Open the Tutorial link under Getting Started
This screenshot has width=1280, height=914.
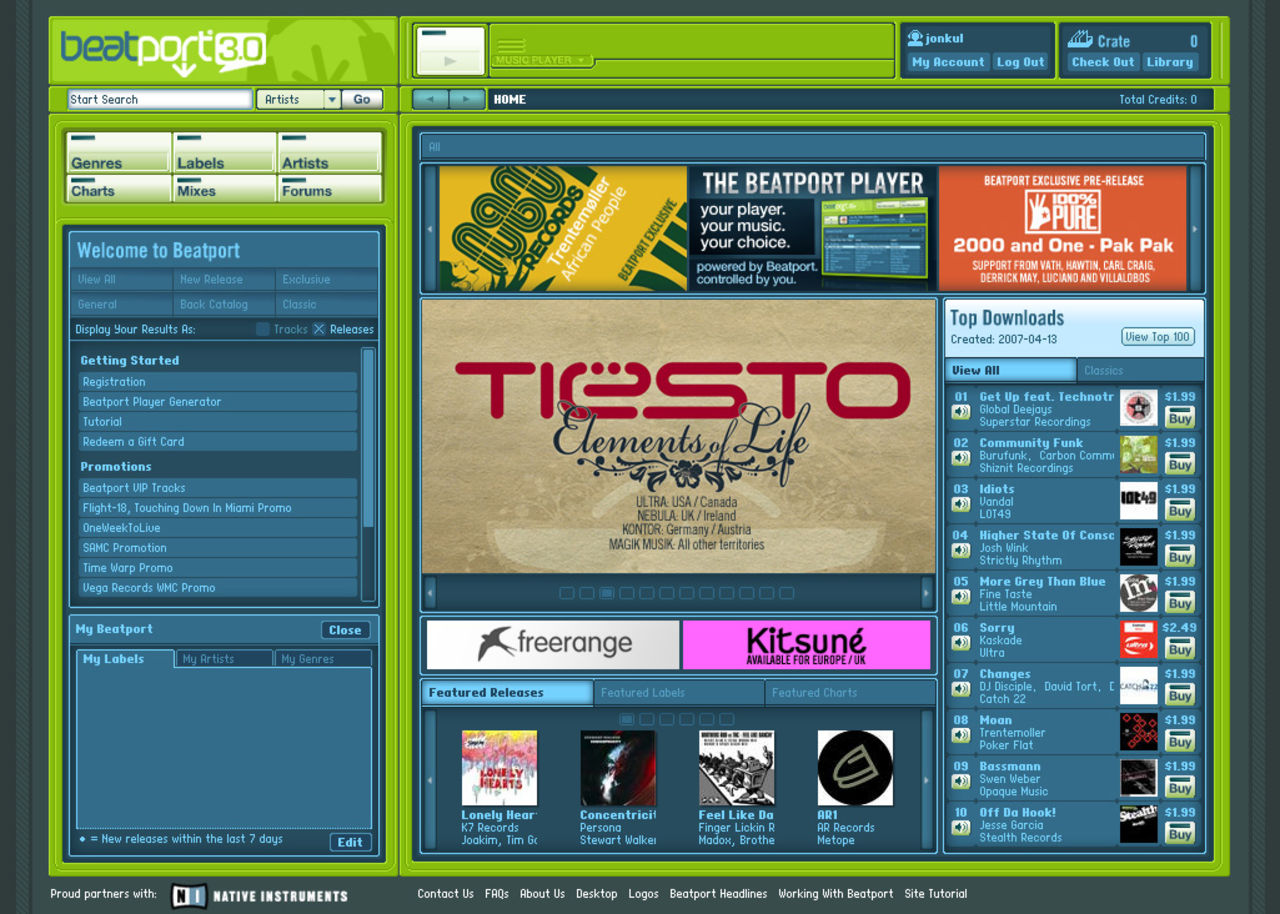tap(102, 421)
